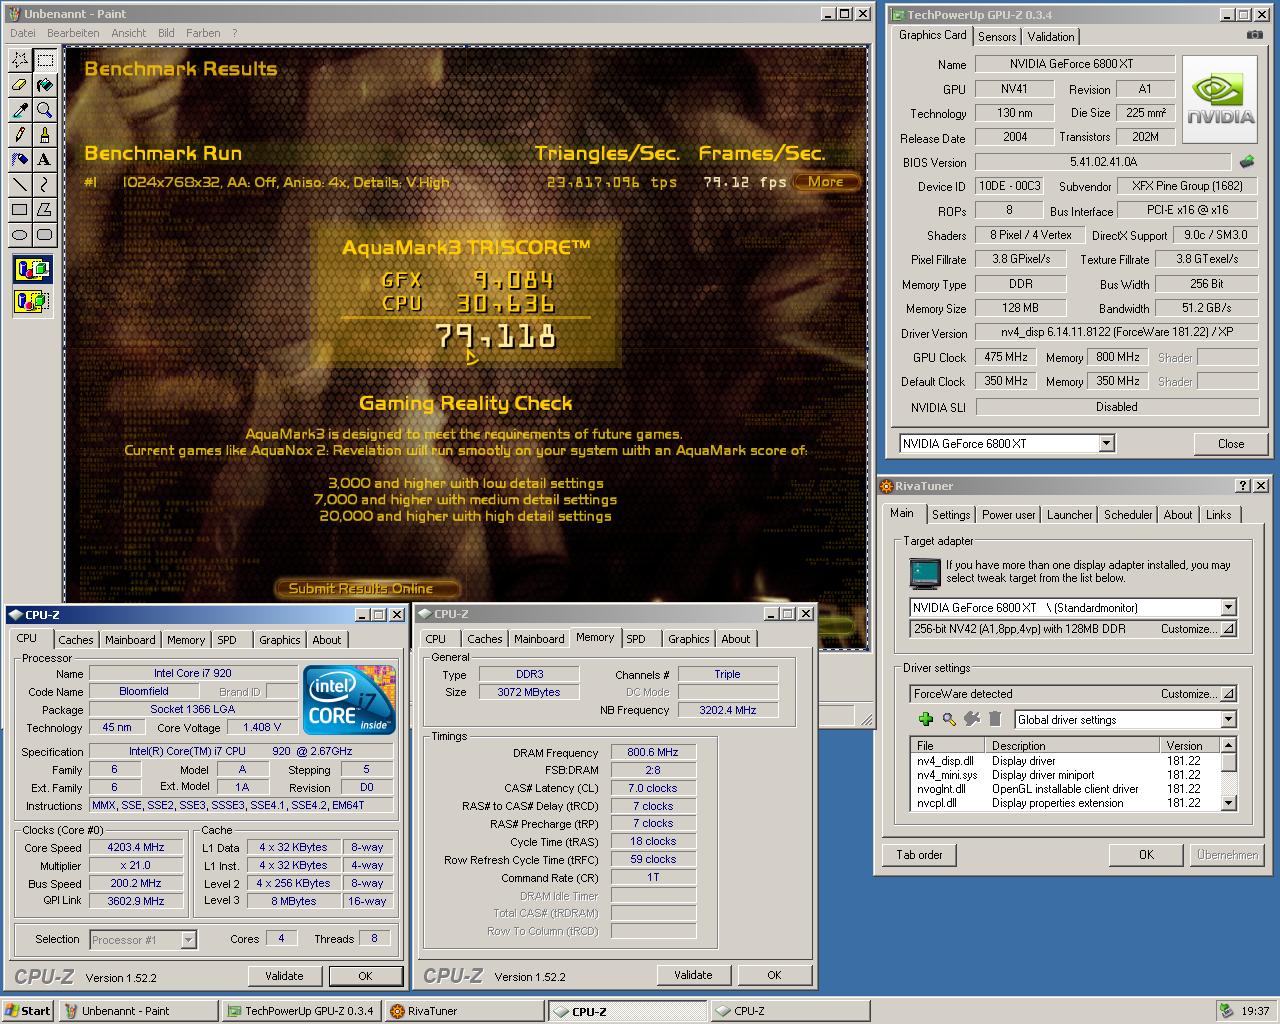Open the Bild menu in Paint

(x=166, y=33)
